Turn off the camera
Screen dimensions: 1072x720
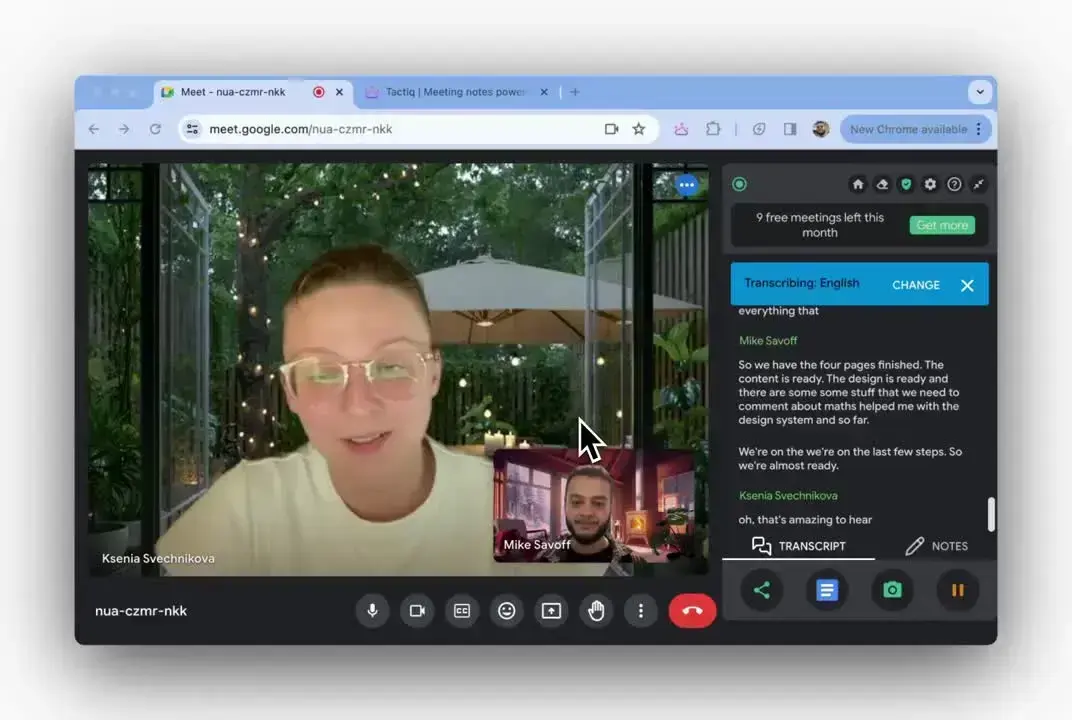click(x=417, y=610)
